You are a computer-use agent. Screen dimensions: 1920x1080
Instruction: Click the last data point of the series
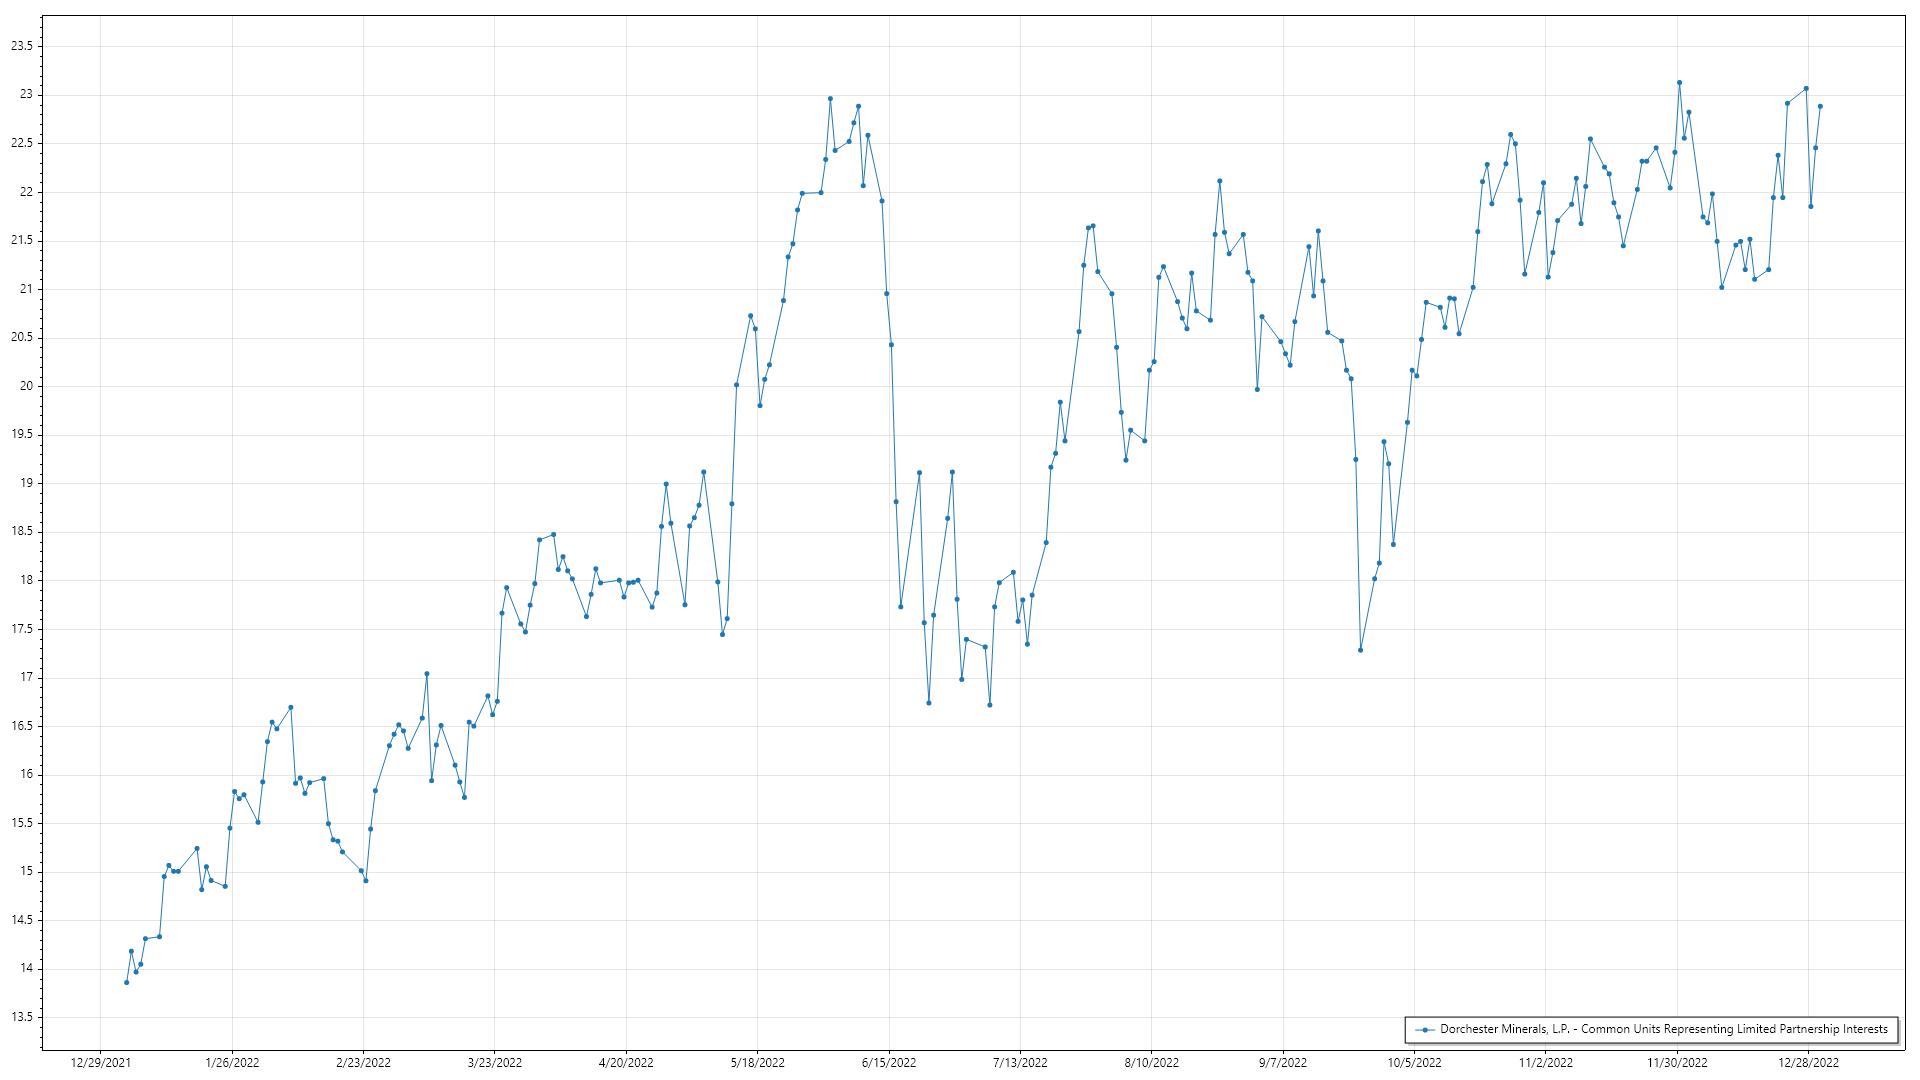pyautogui.click(x=1820, y=106)
